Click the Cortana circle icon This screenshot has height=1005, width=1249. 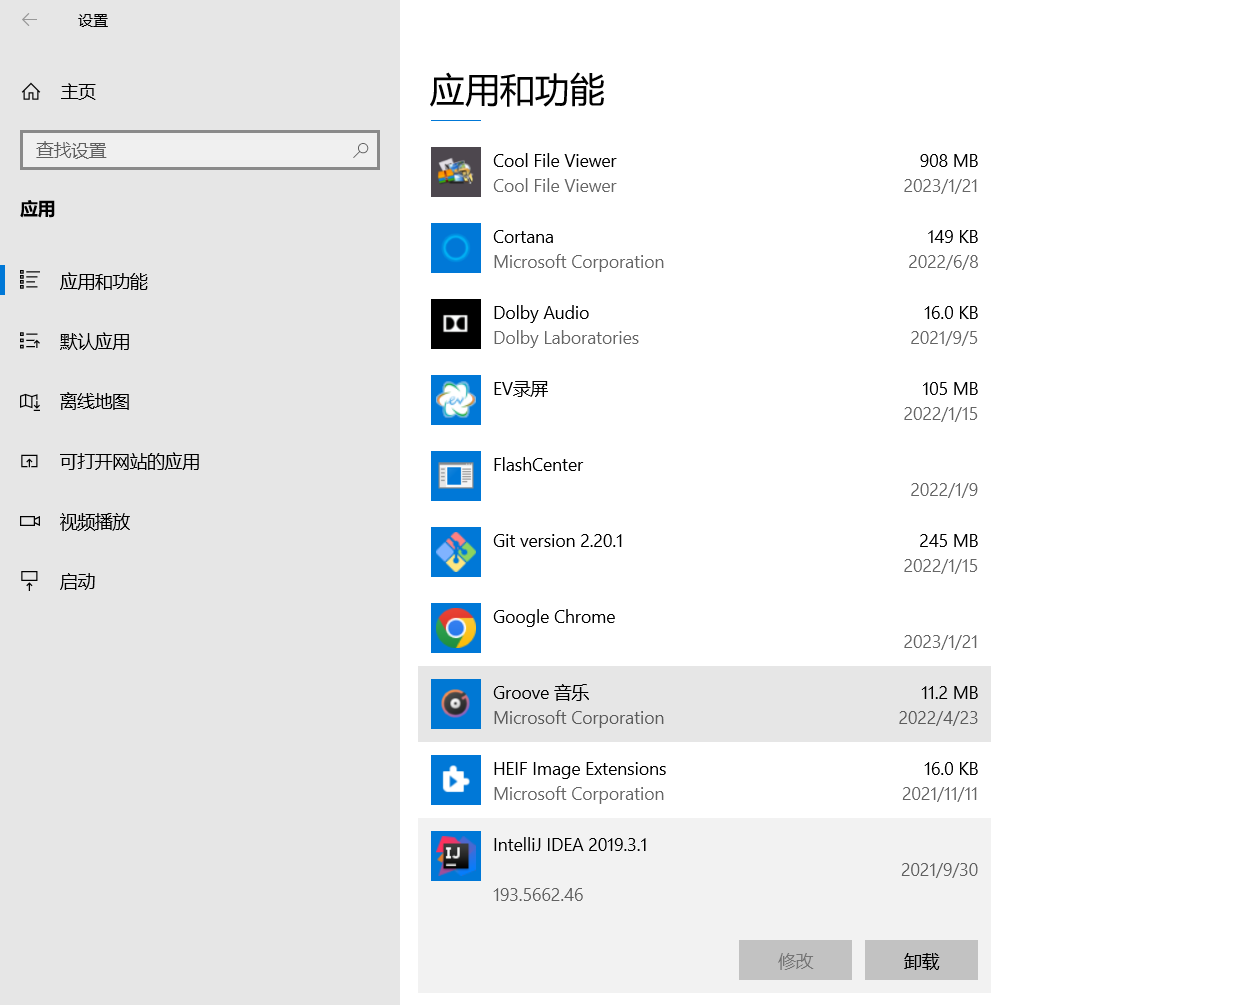(456, 248)
